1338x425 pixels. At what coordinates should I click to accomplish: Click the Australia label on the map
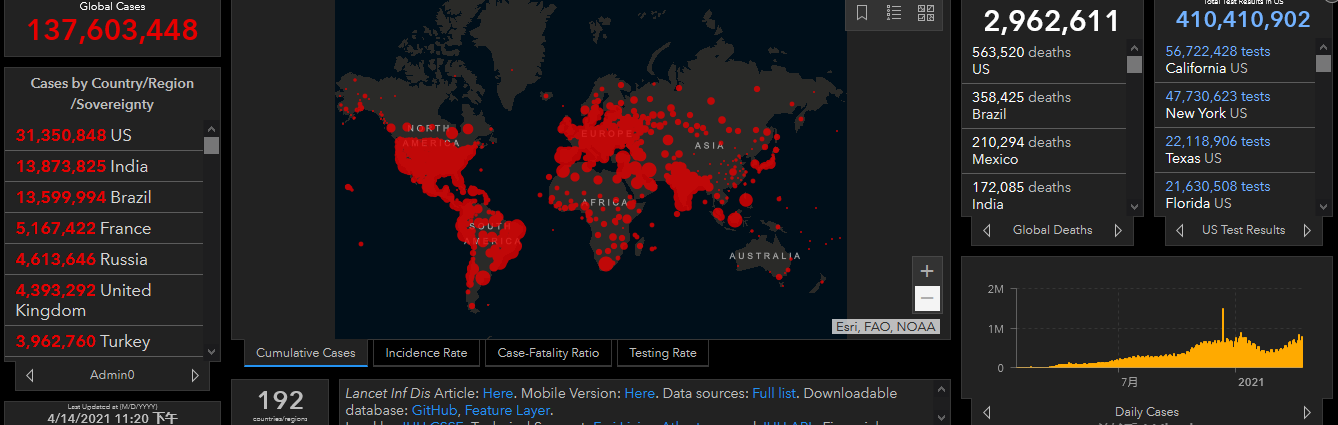coord(764,256)
